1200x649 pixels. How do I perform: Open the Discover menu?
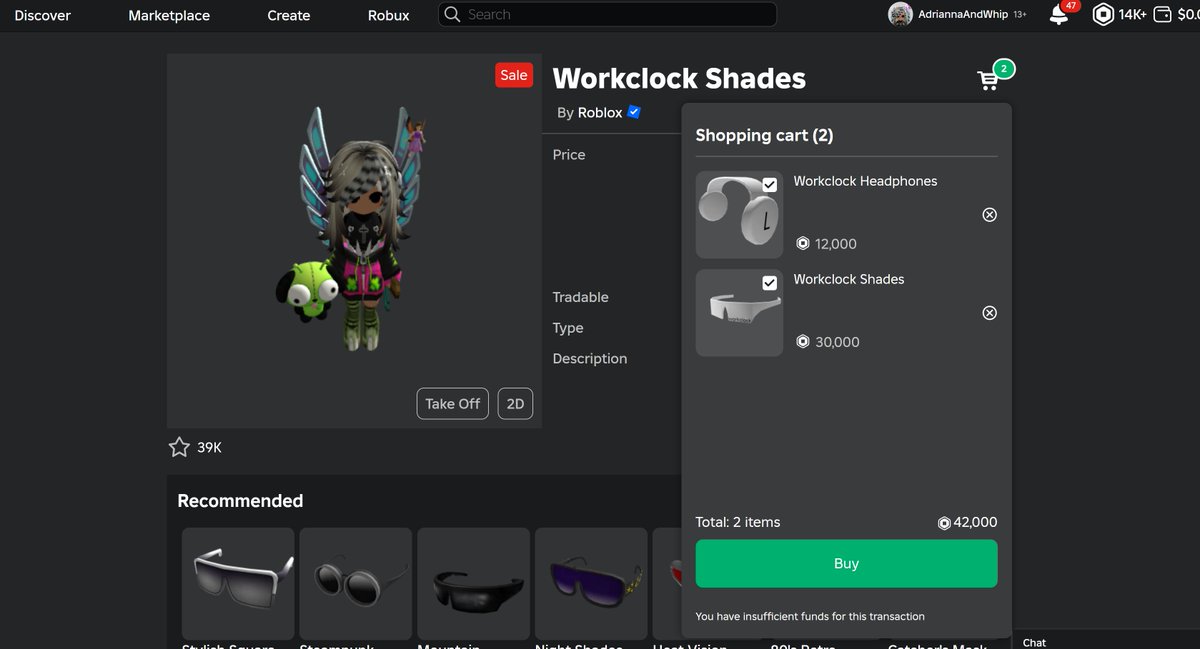(42, 15)
